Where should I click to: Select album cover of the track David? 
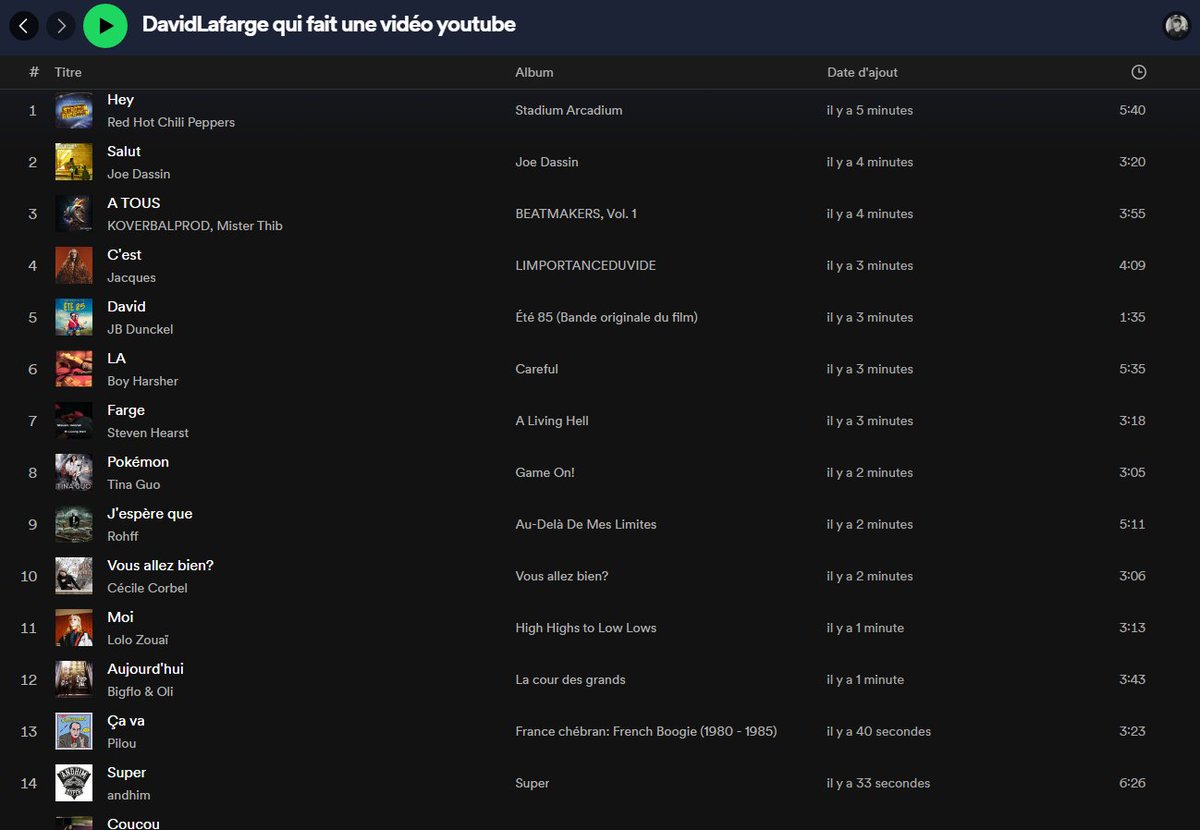click(74, 317)
